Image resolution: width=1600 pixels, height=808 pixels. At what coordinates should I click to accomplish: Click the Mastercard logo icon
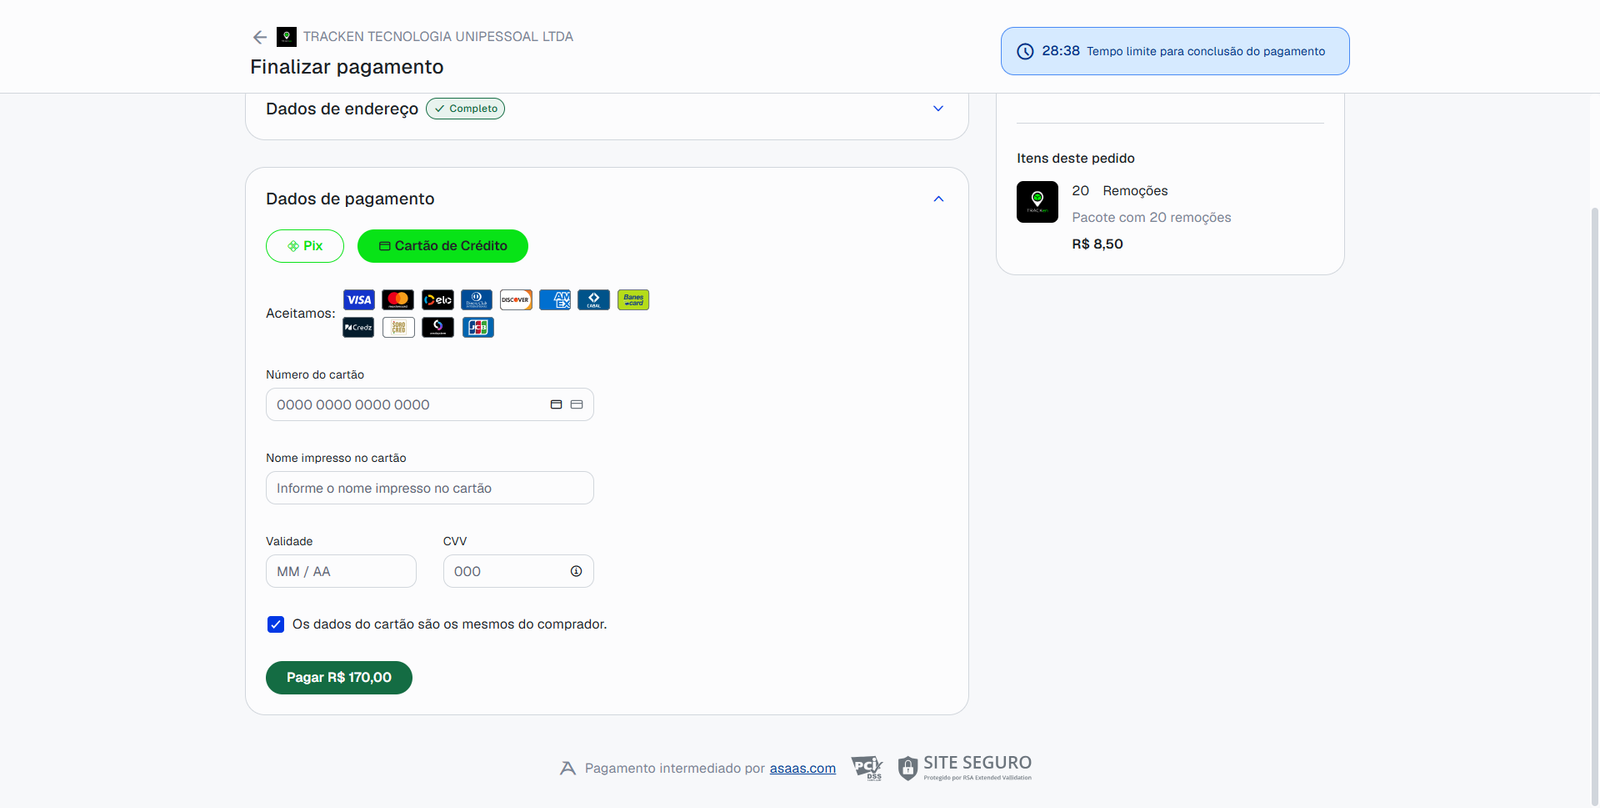click(398, 300)
